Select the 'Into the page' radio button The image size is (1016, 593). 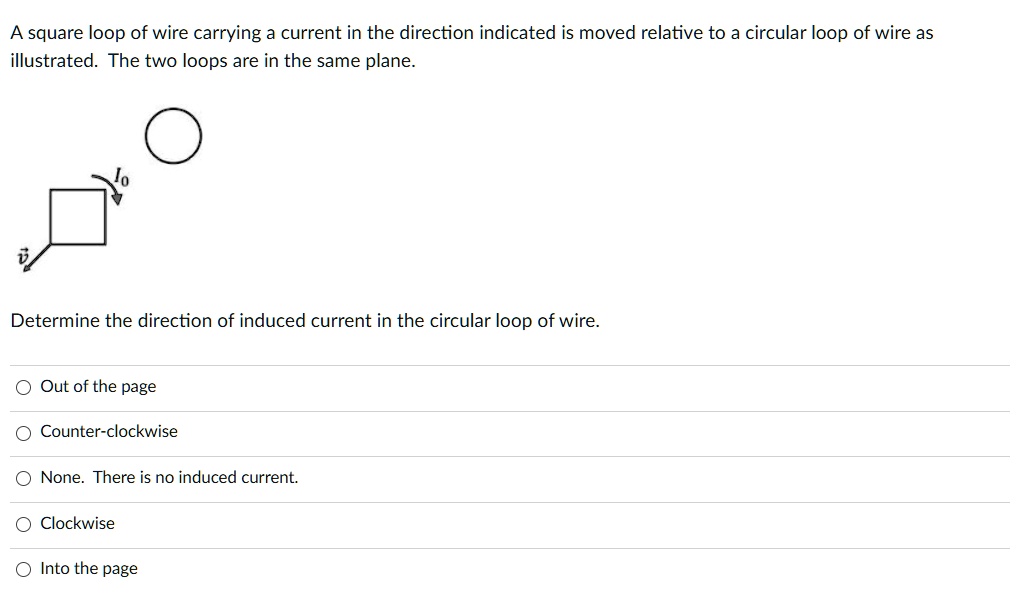[23, 568]
